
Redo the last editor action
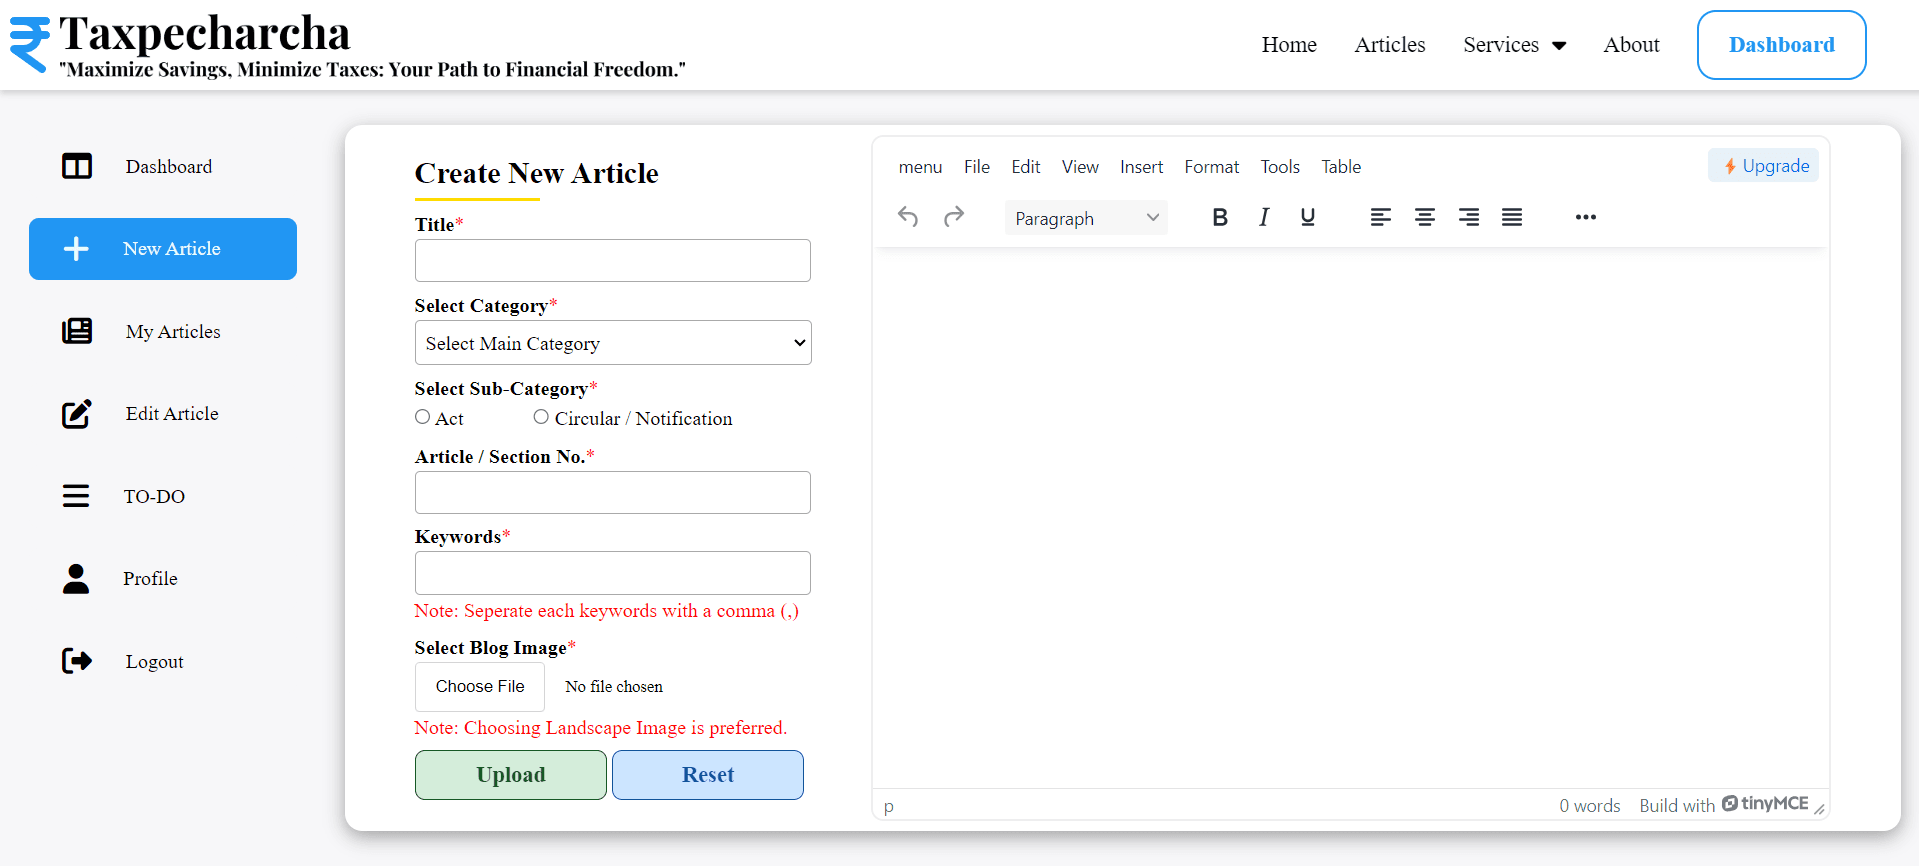pos(954,217)
